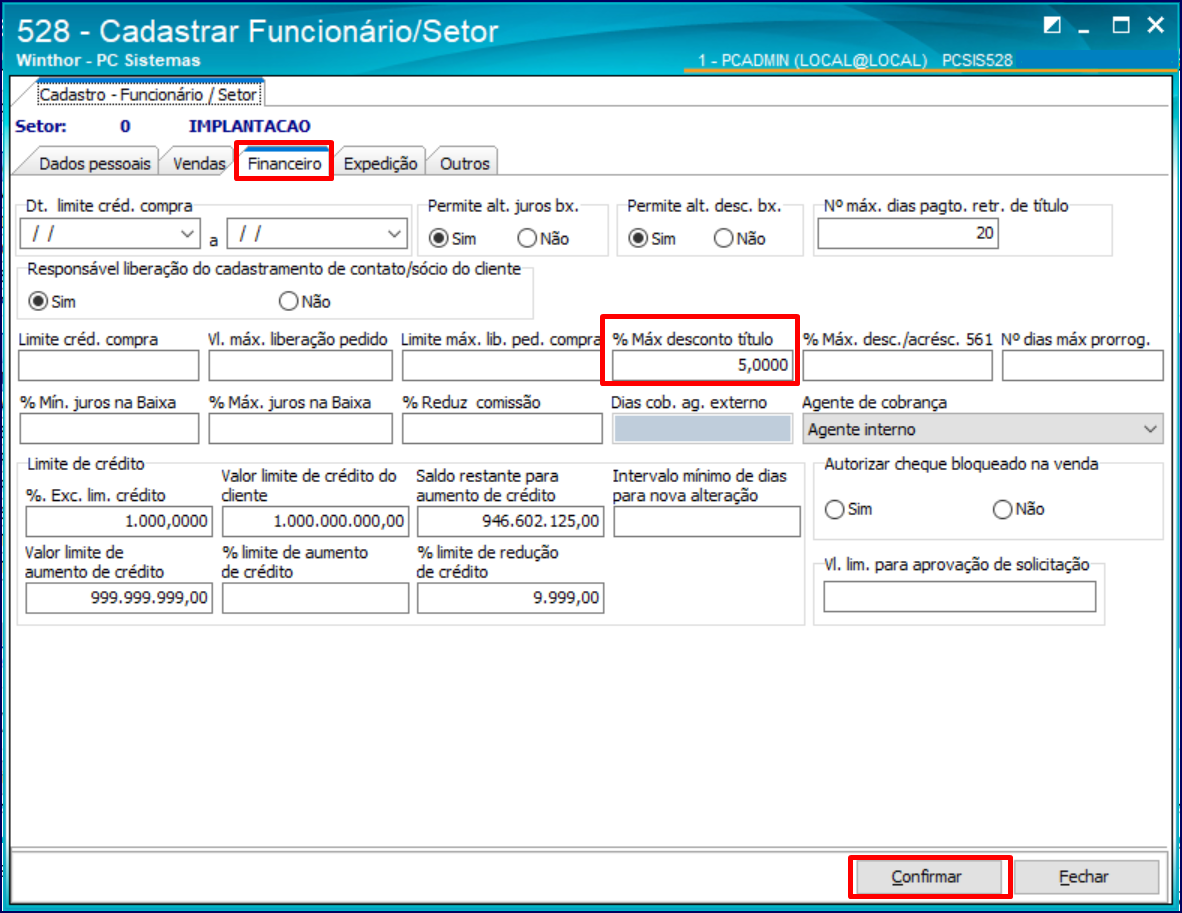Click the % Máx. desc./acrésc. 561 field
This screenshot has width=1182, height=913.
point(897,366)
